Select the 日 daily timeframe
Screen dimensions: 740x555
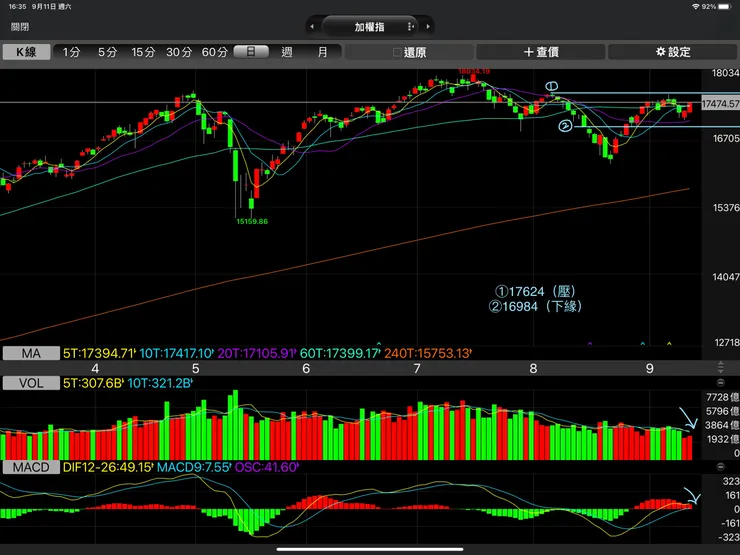(251, 52)
